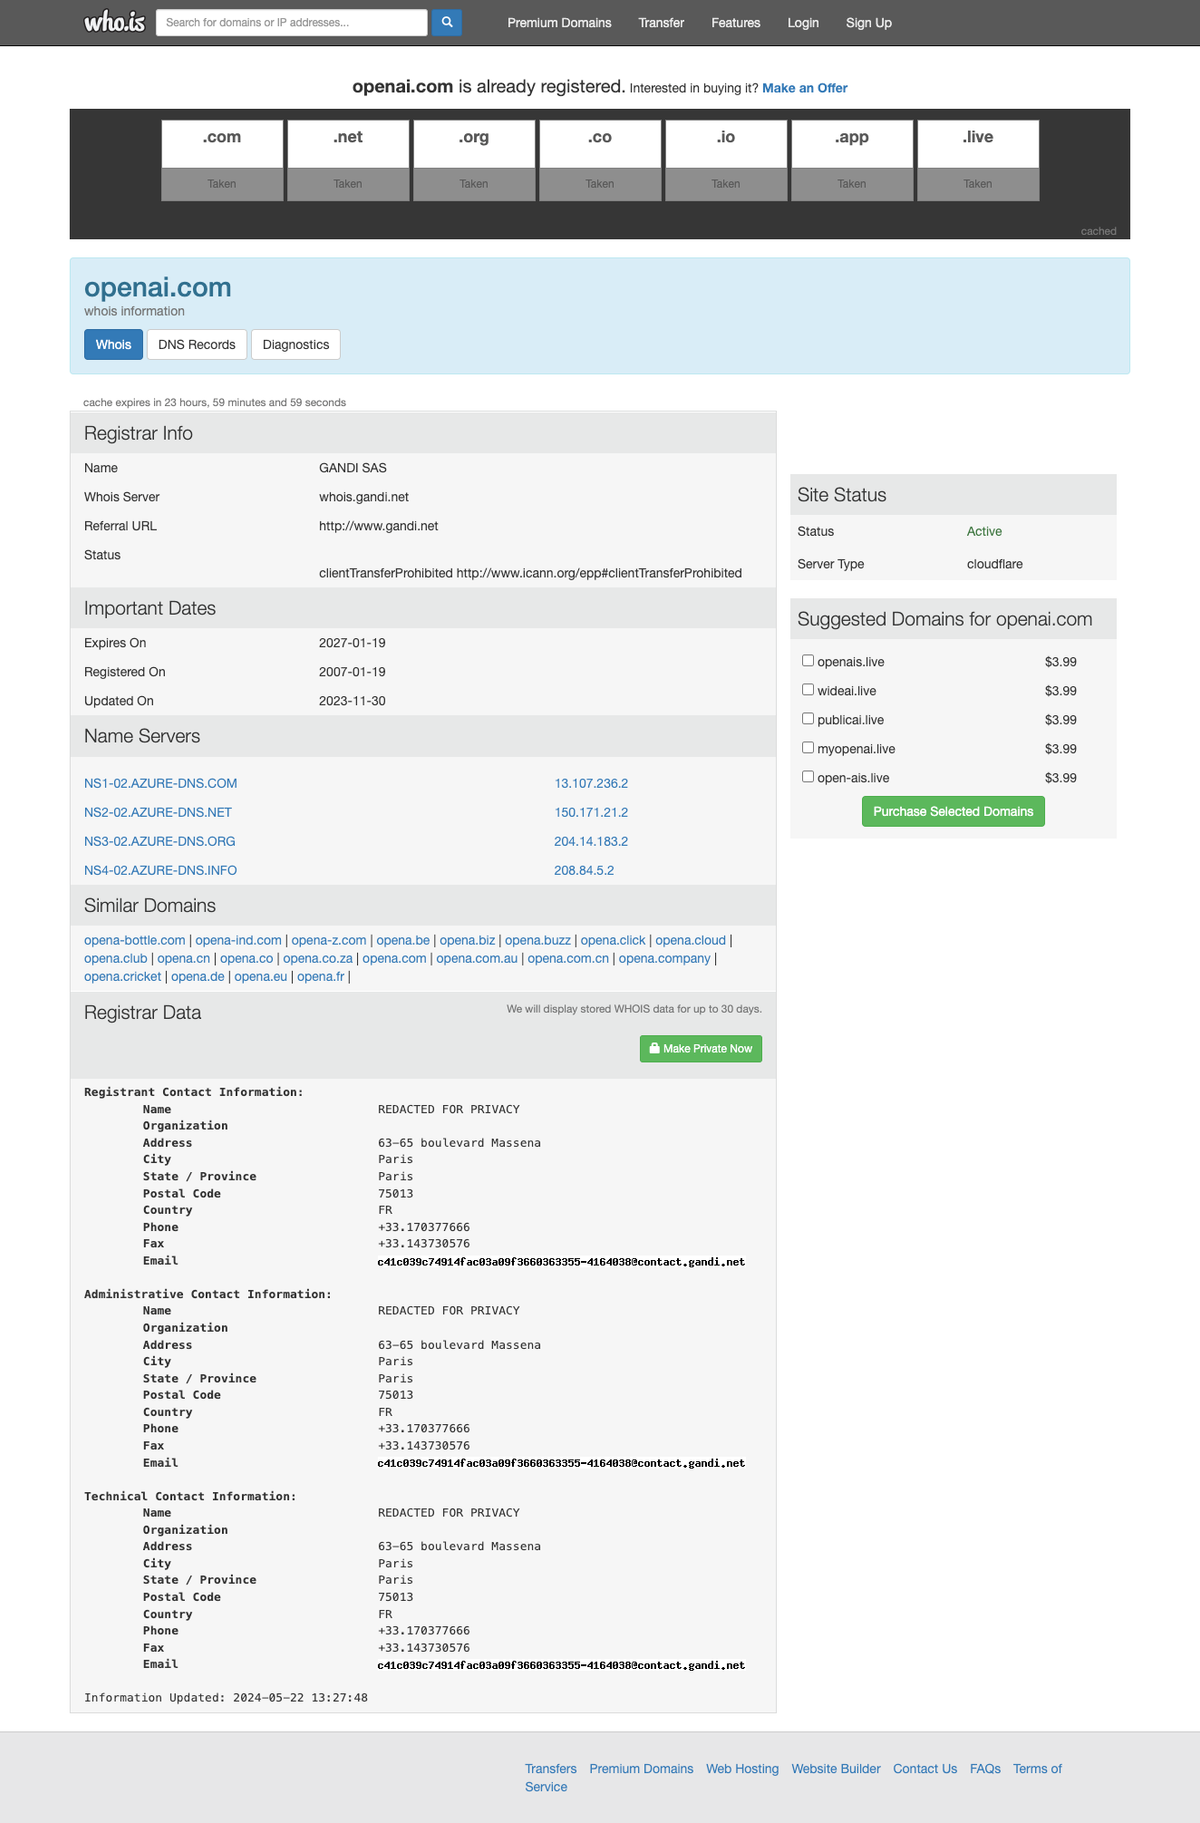Focus the domain search field
Screen dimensions: 1200x1823
point(292,22)
